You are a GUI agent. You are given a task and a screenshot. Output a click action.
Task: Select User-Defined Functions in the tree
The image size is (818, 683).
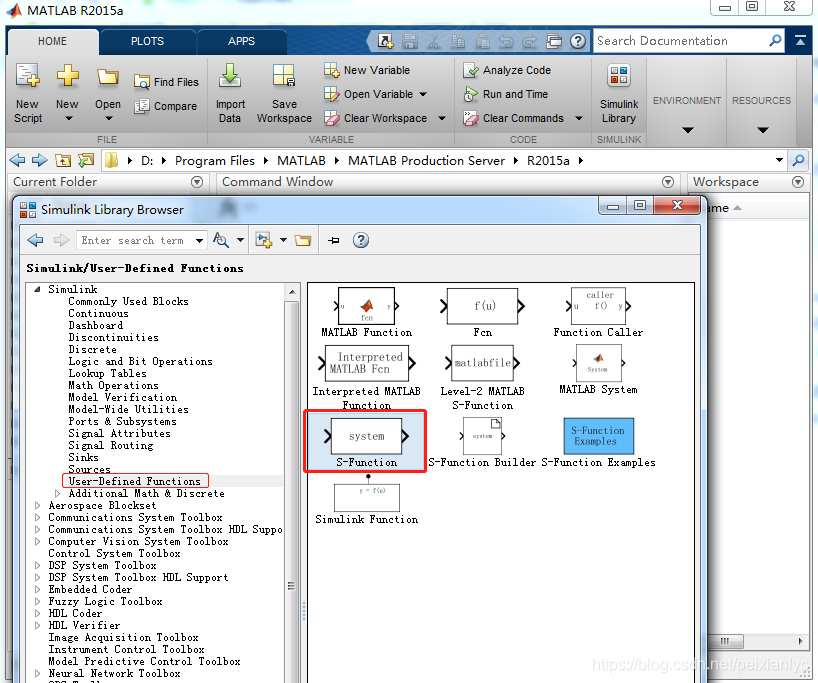pyautogui.click(x=134, y=480)
